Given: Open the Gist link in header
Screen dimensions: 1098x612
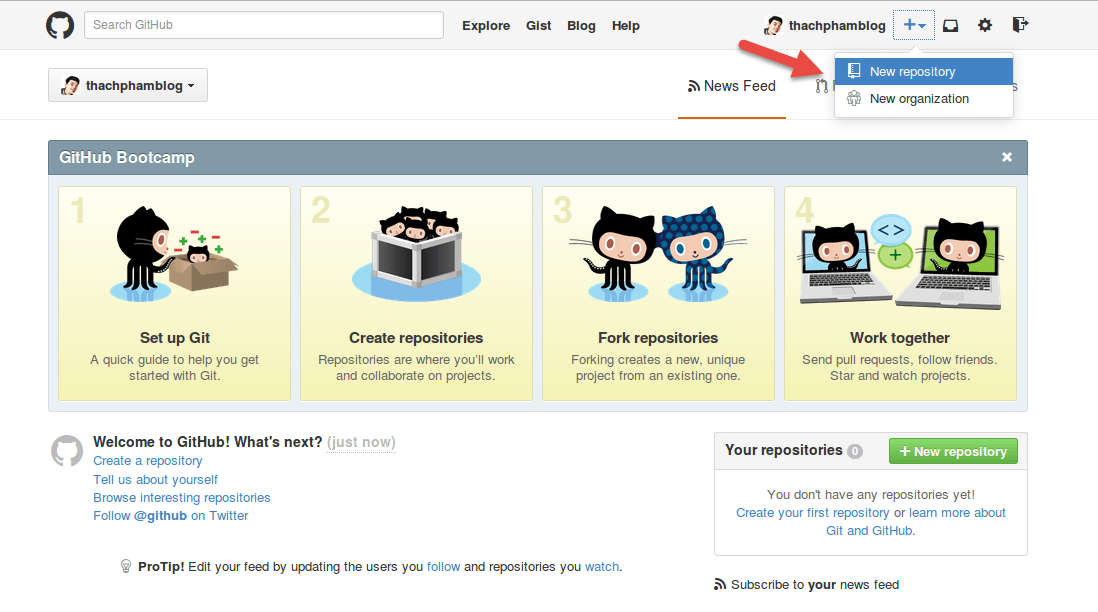Looking at the screenshot, I should click(x=538, y=26).
